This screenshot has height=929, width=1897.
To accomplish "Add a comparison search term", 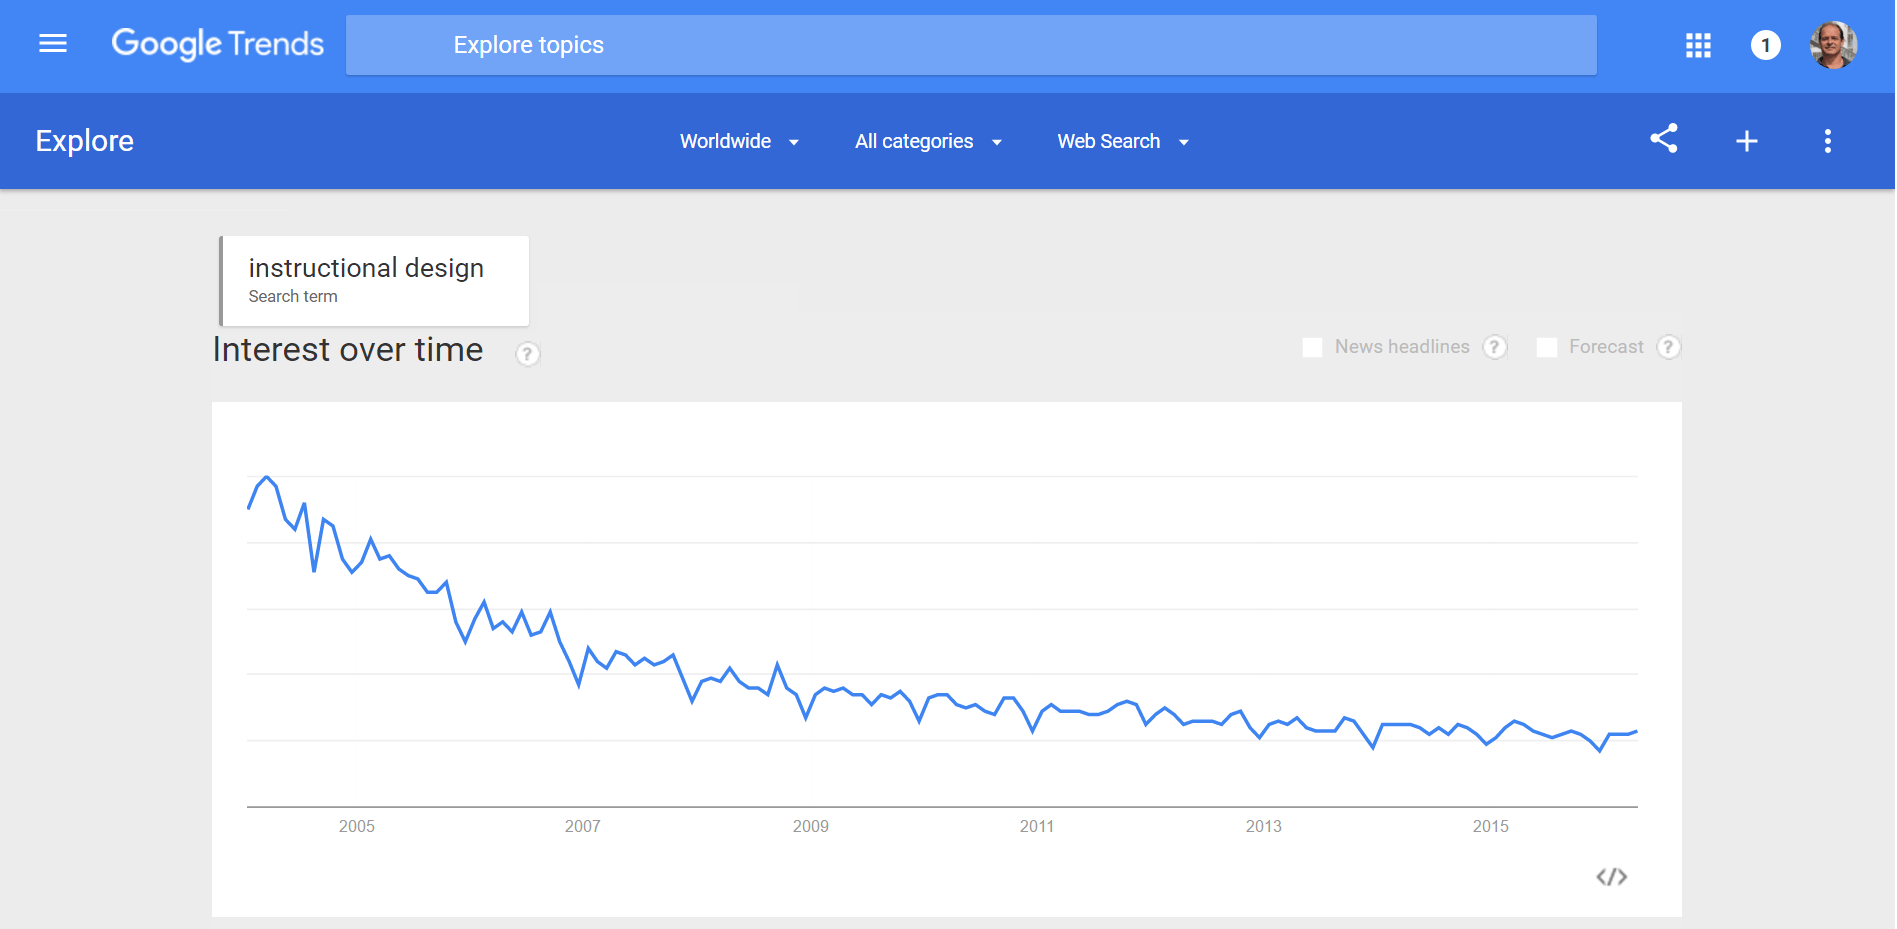I will point(1746,140).
